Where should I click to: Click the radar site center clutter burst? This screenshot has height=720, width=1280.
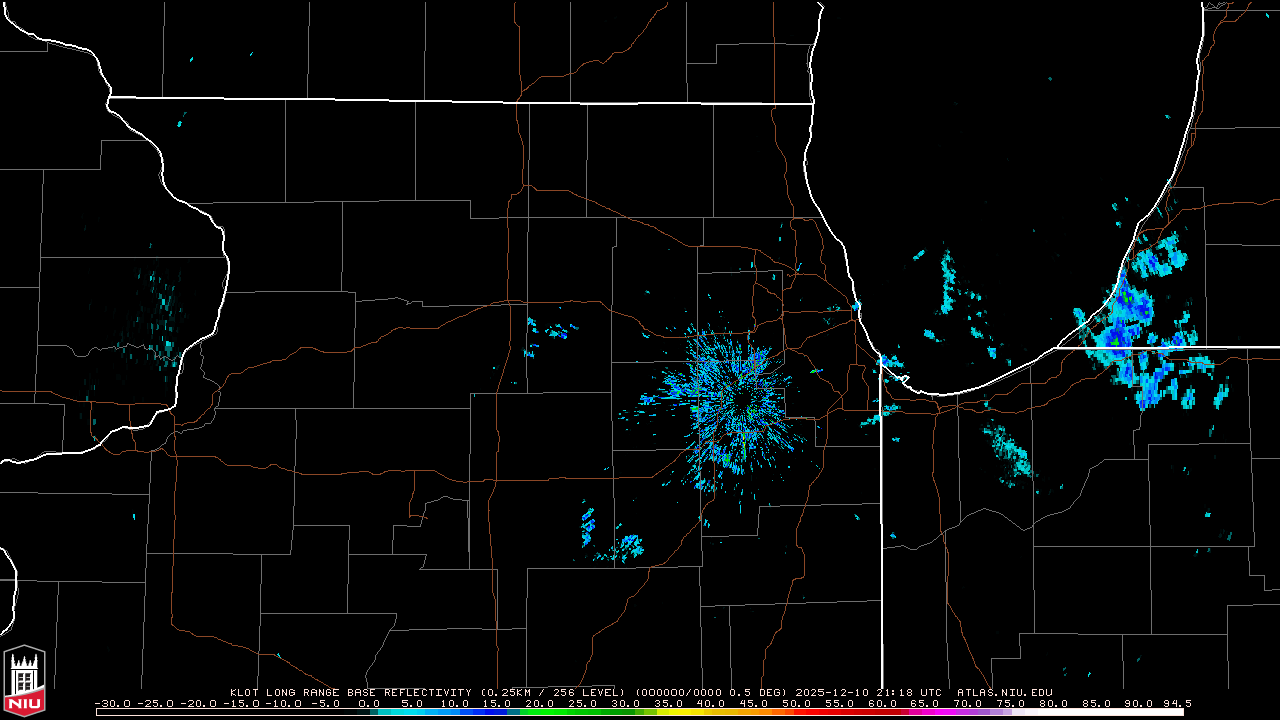pos(738,400)
